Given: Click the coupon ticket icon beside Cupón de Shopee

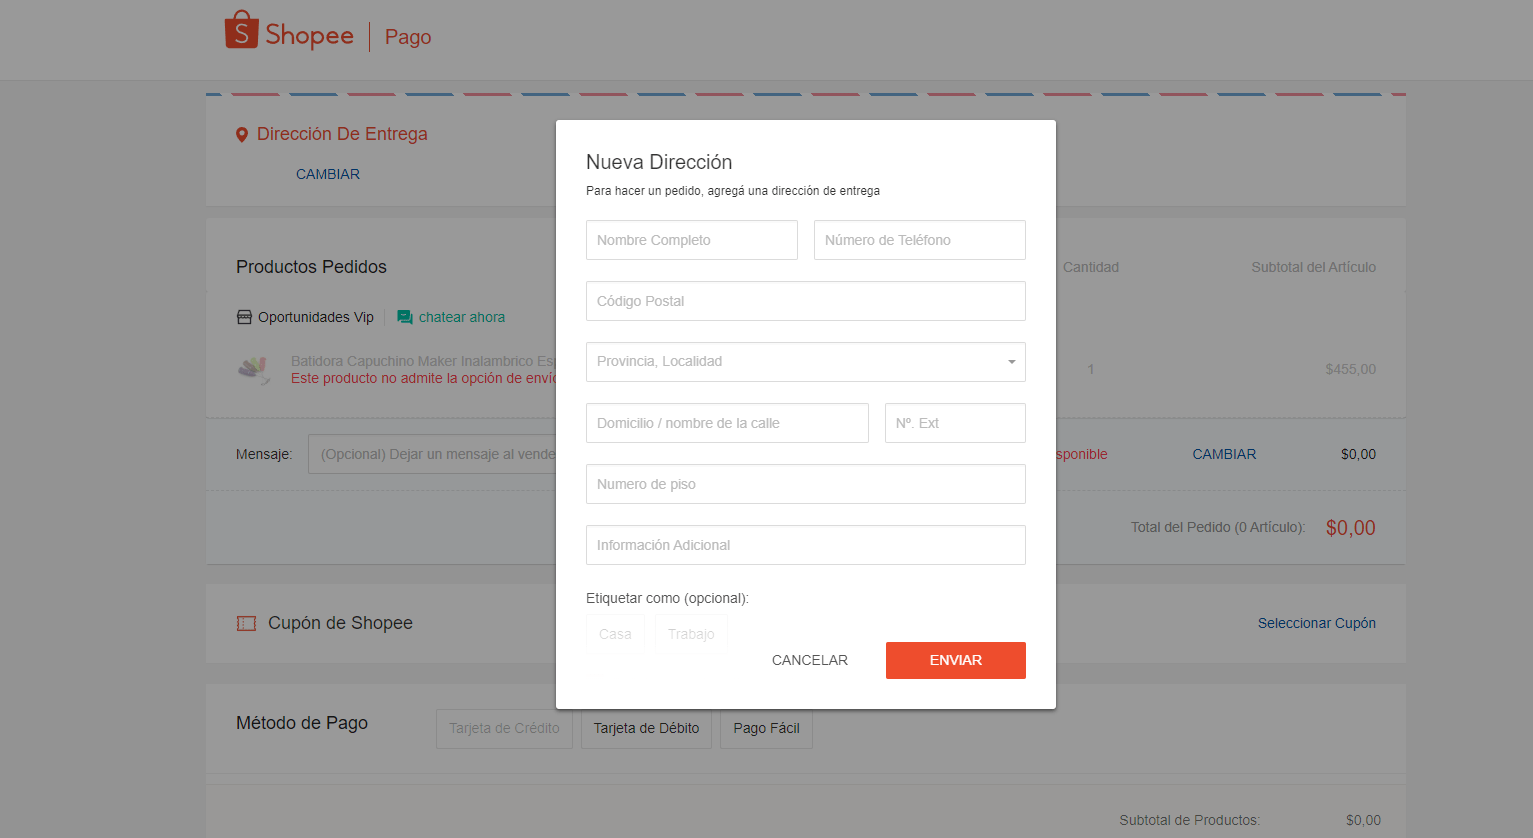Looking at the screenshot, I should pos(246,623).
